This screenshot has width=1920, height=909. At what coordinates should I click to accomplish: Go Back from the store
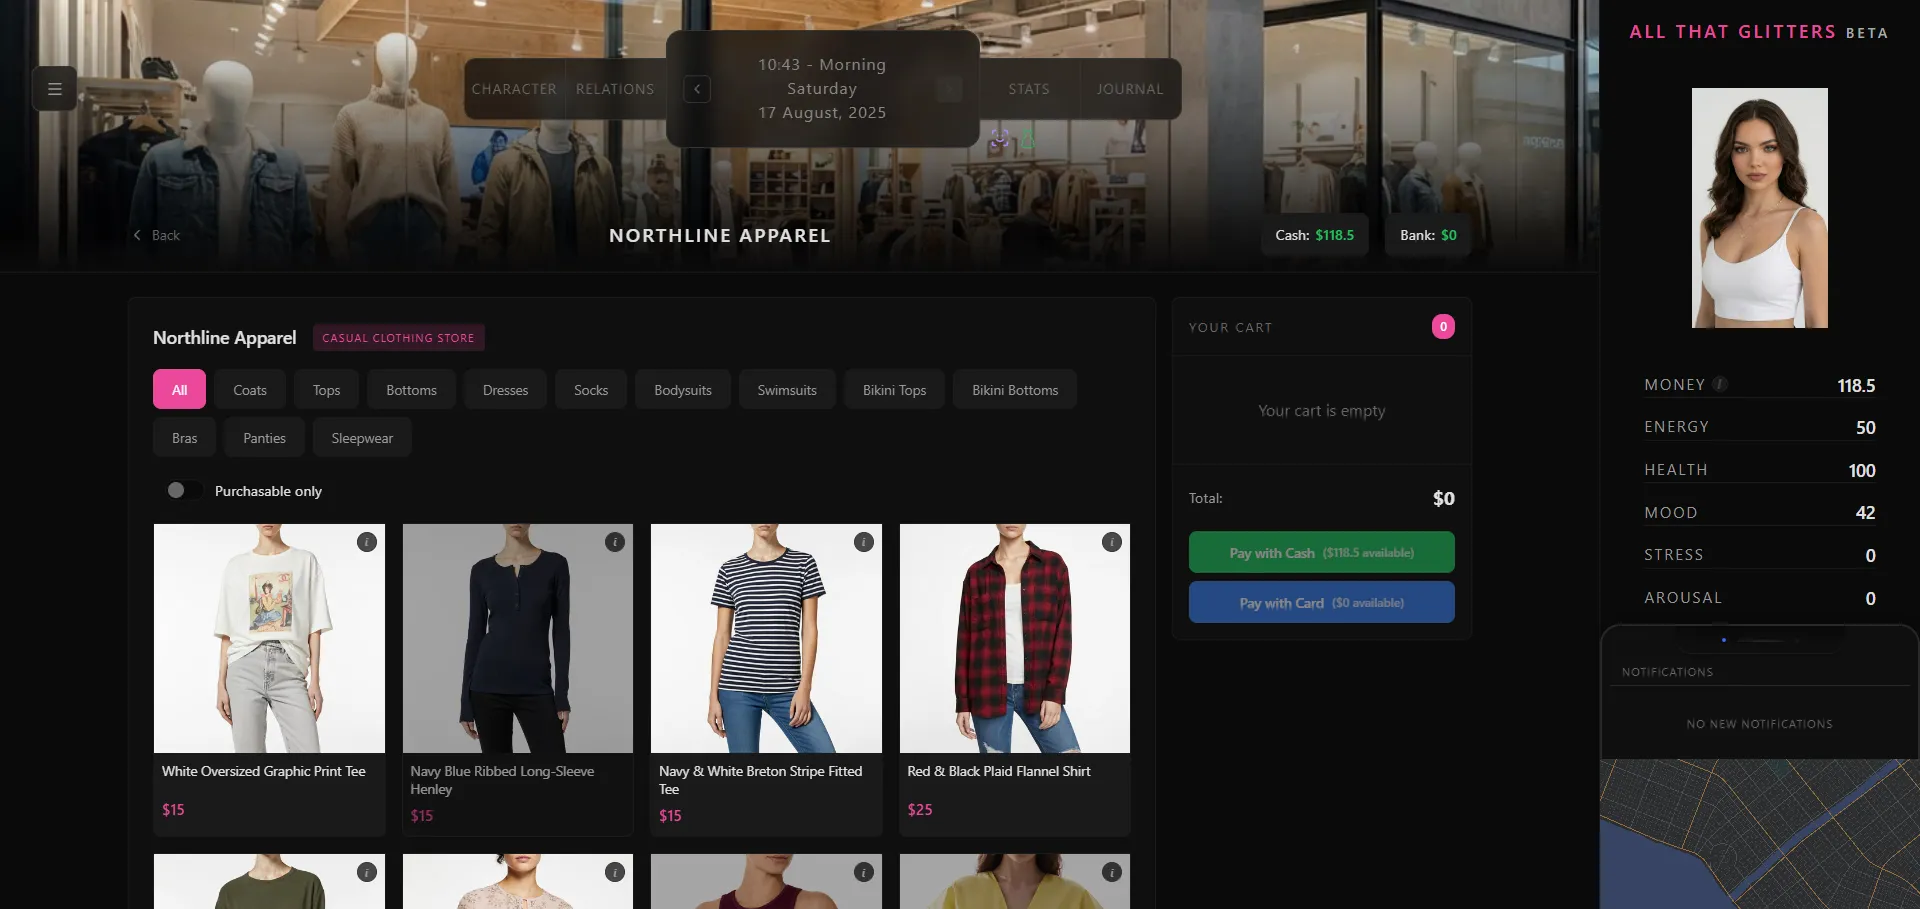click(x=157, y=235)
